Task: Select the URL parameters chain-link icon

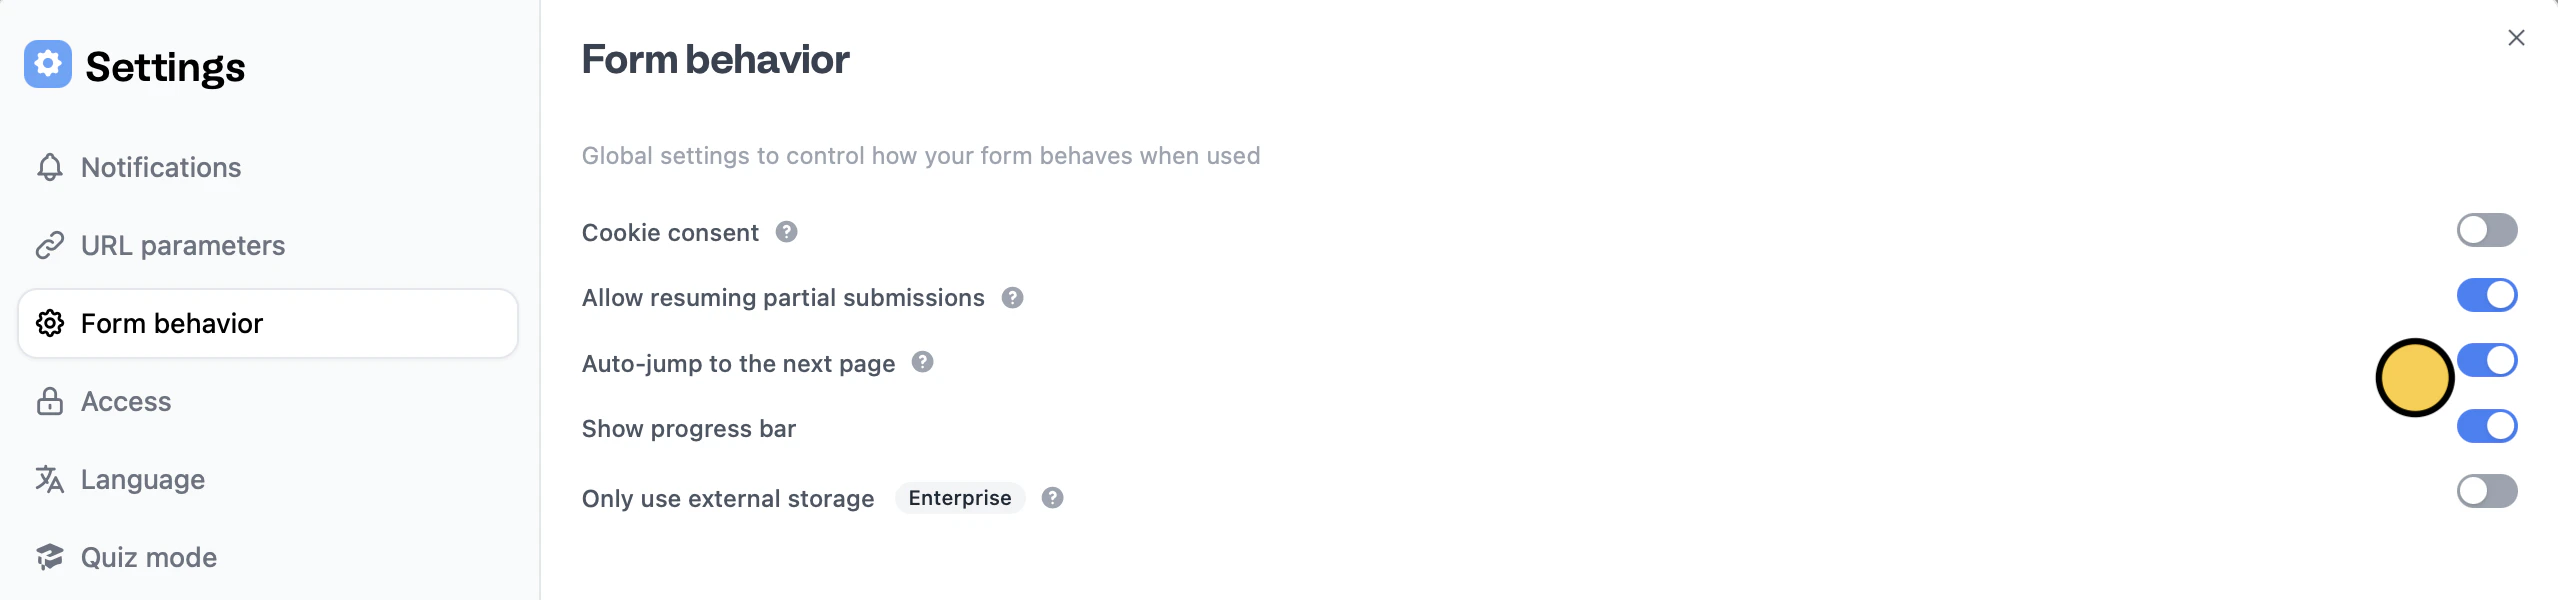Action: [49, 245]
